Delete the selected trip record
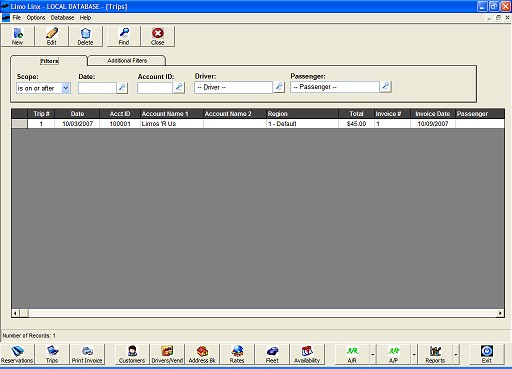 86,36
